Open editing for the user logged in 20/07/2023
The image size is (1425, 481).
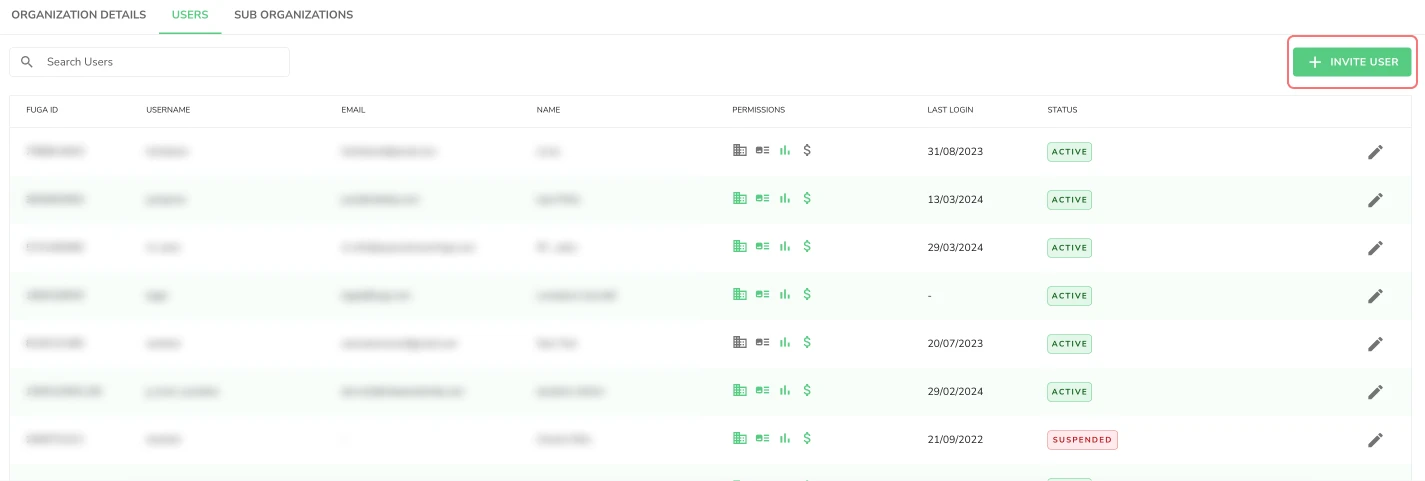1375,344
